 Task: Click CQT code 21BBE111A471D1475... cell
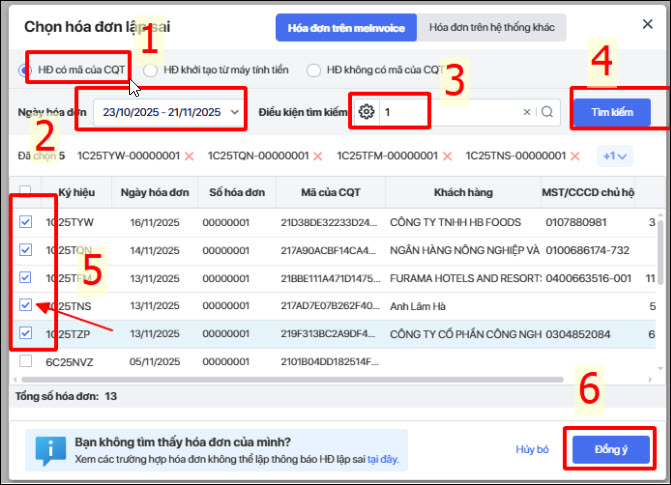330,278
